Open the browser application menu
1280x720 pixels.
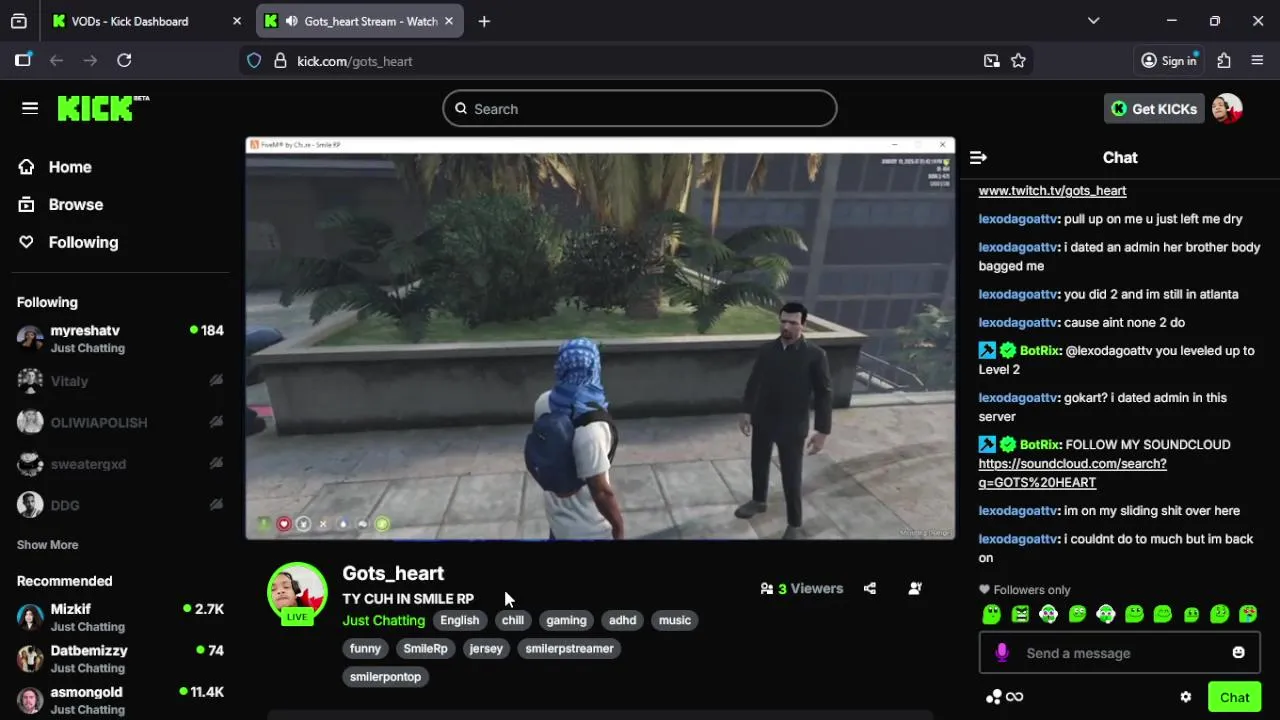click(1257, 61)
